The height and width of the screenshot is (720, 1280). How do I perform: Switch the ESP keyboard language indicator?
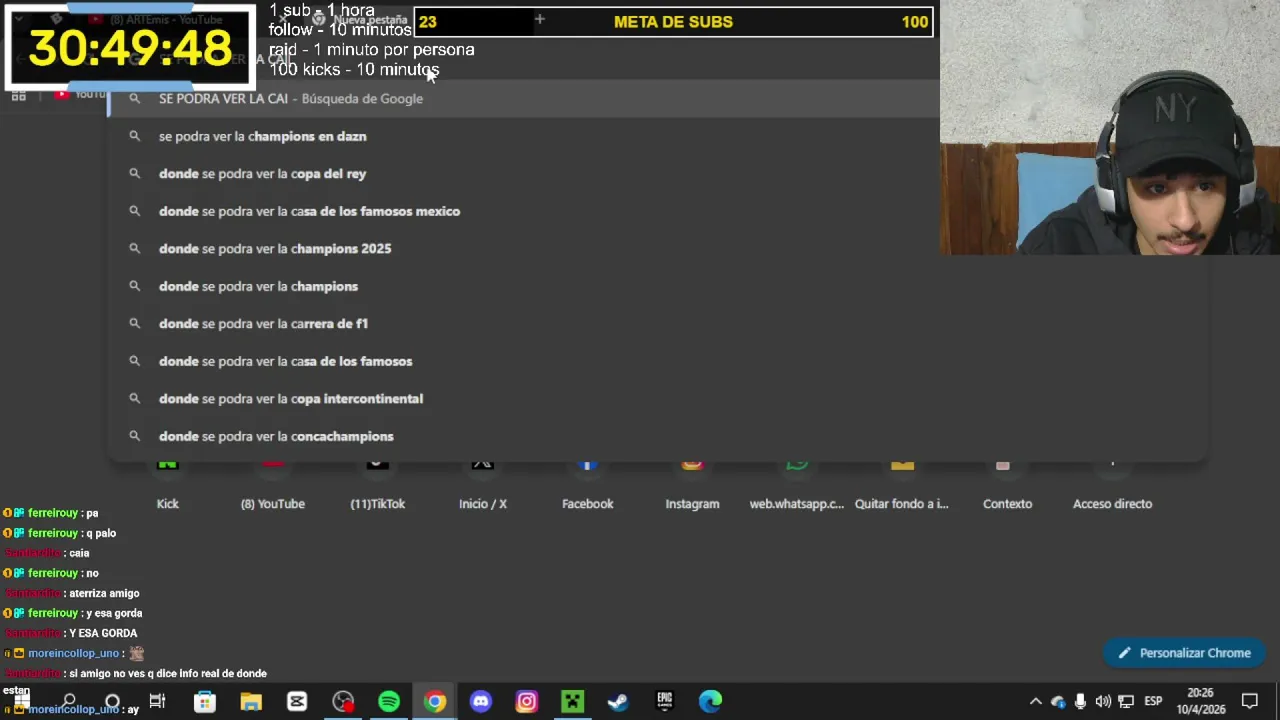(x=1153, y=701)
